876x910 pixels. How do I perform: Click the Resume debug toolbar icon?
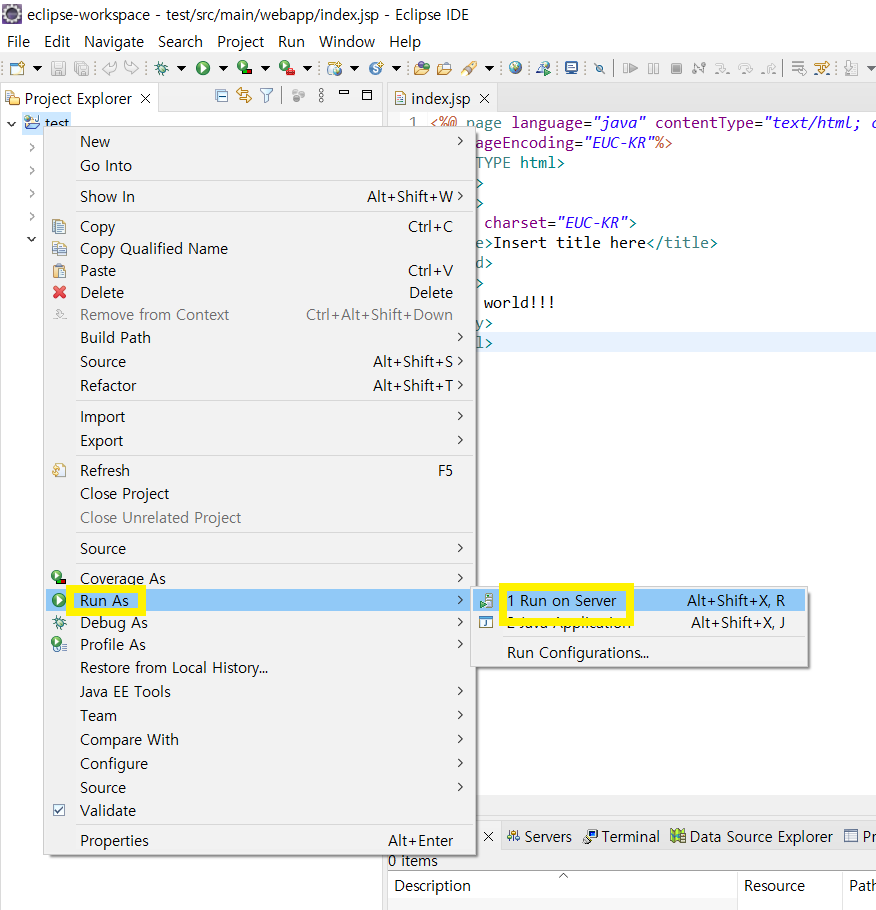point(630,68)
